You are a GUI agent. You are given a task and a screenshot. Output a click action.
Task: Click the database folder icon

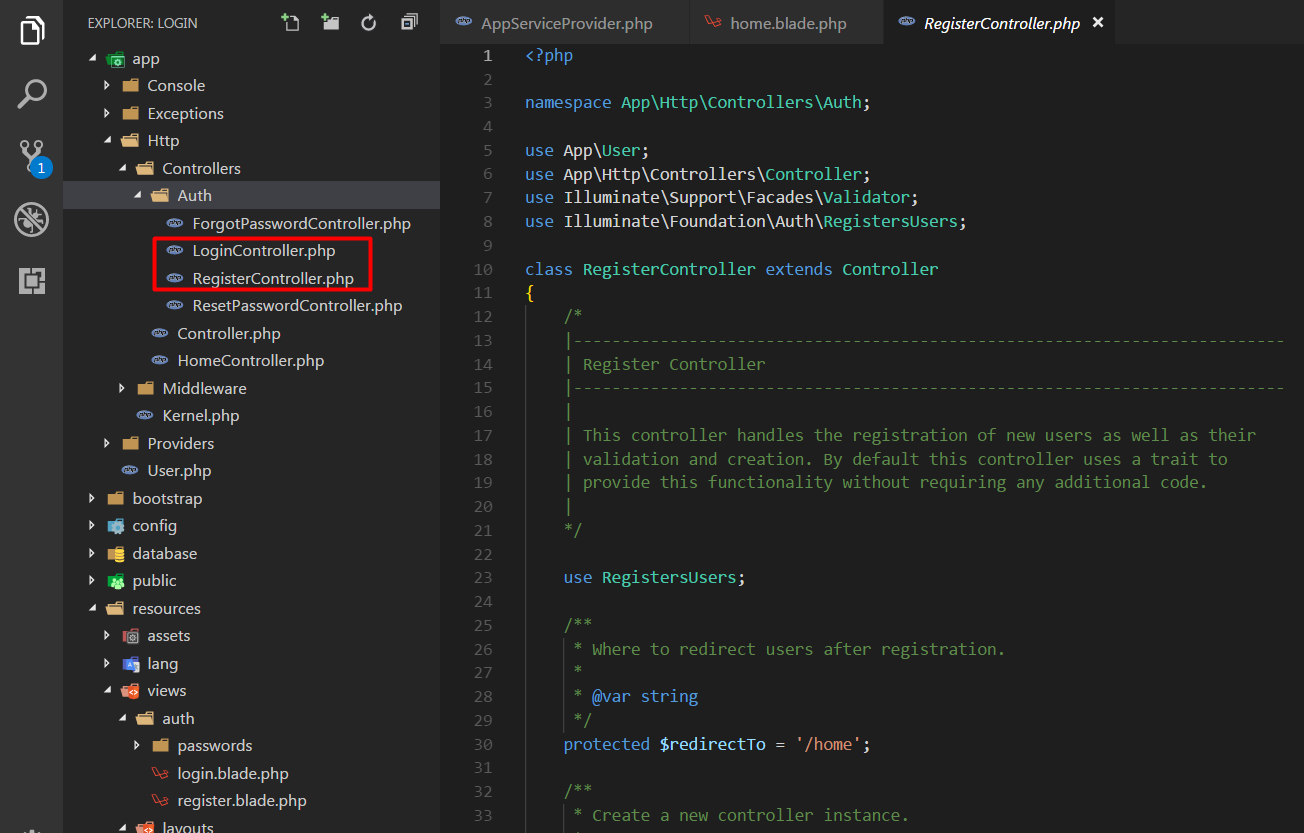[x=116, y=553]
